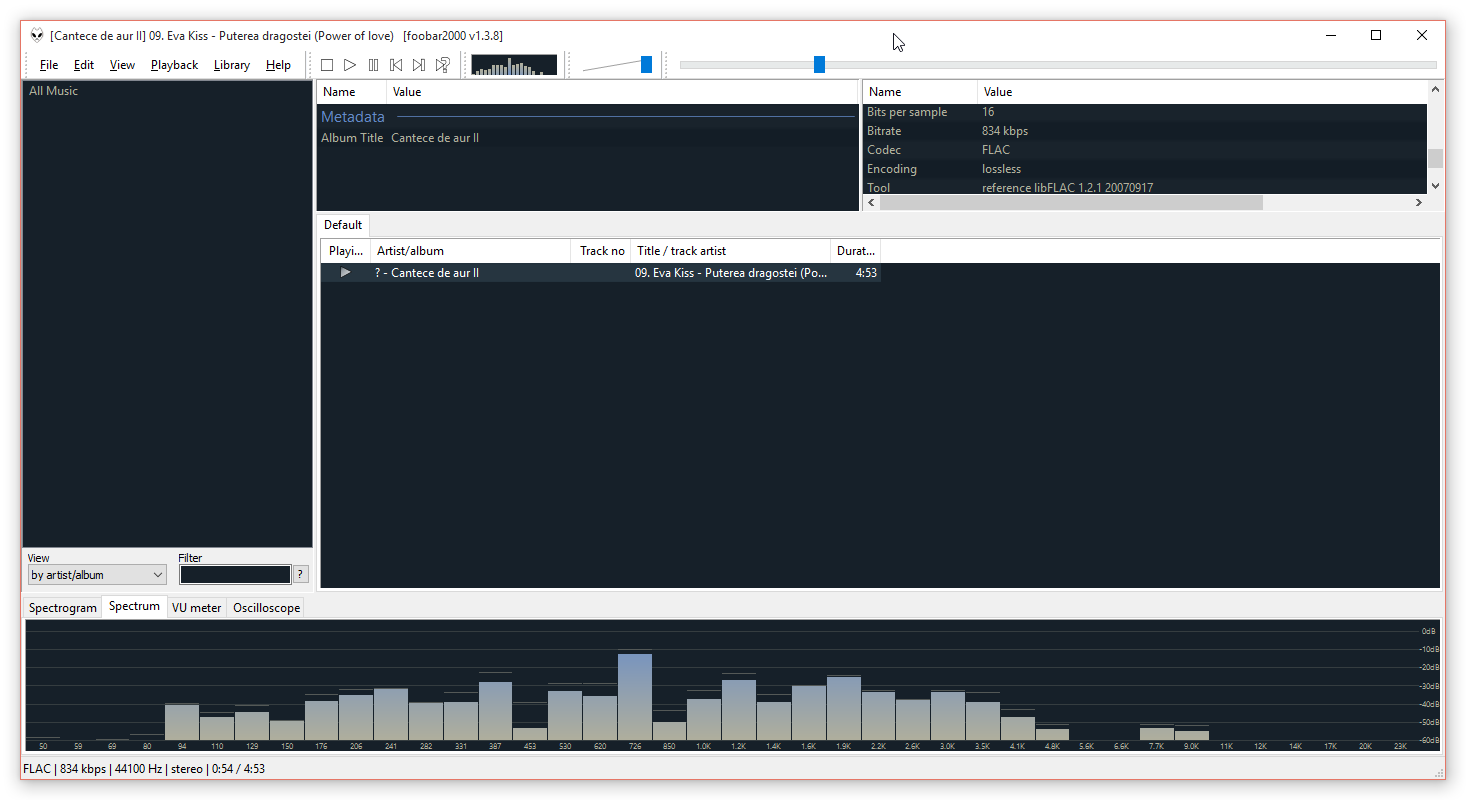Click the 'Track no' column header
This screenshot has width=1466, height=800.
[x=601, y=251]
